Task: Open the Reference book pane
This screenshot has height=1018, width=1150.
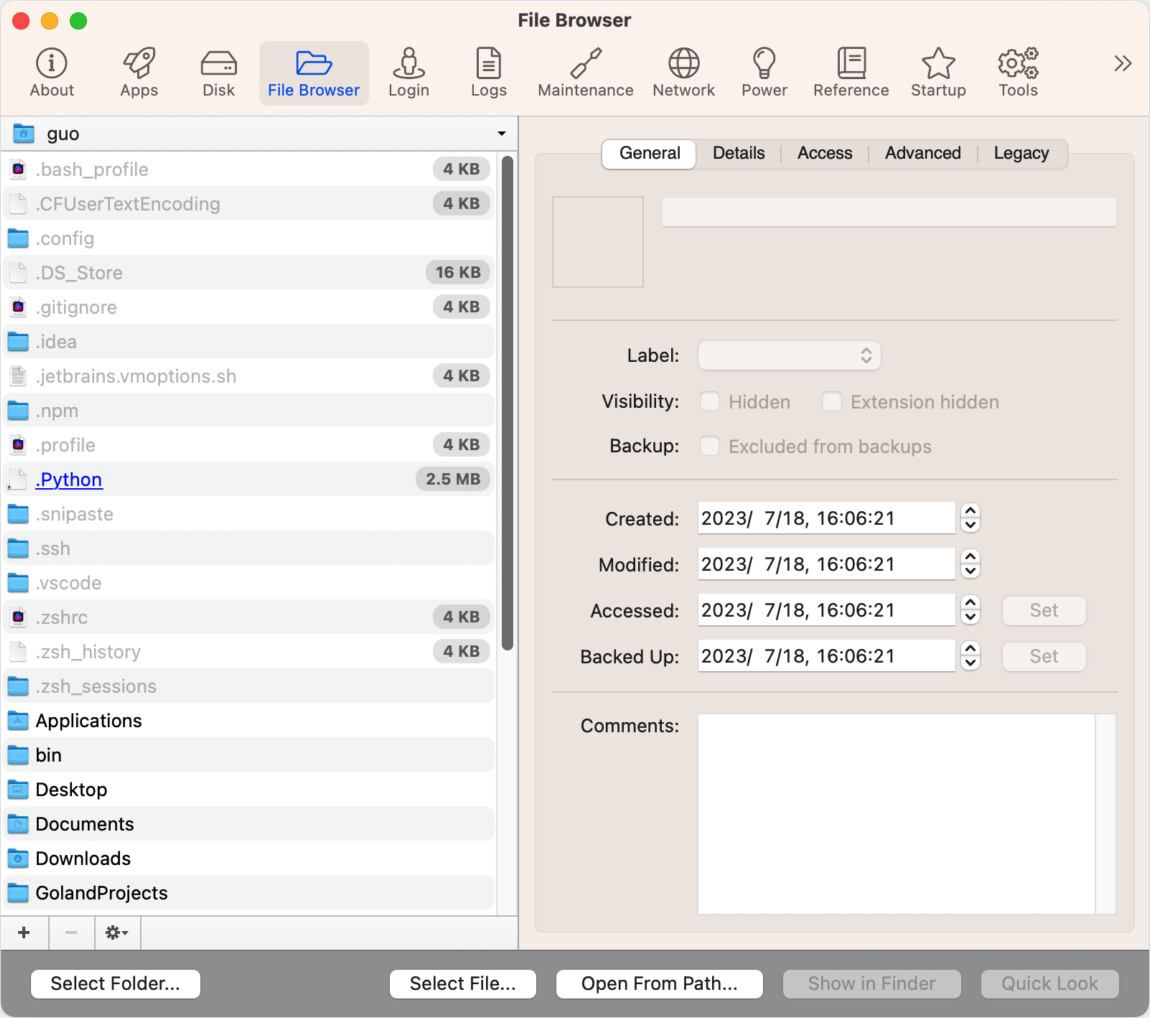Action: 851,73
